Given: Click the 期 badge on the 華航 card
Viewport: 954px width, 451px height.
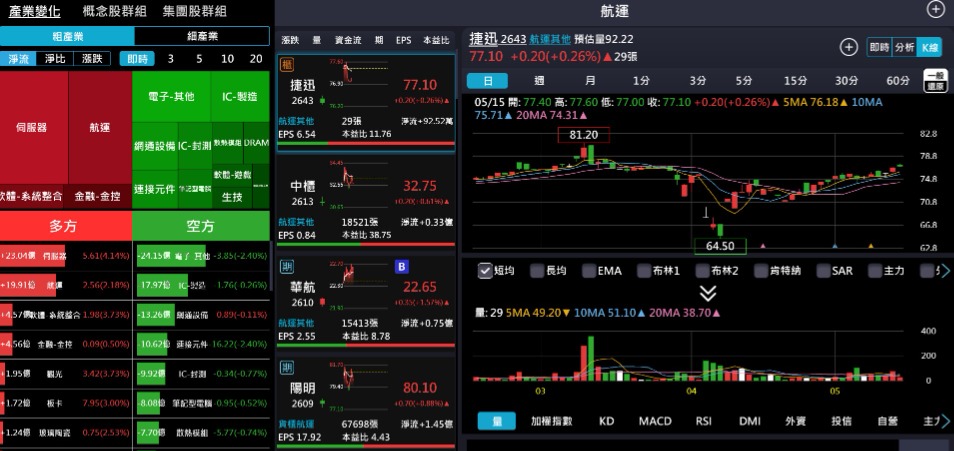Looking at the screenshot, I should tap(286, 267).
